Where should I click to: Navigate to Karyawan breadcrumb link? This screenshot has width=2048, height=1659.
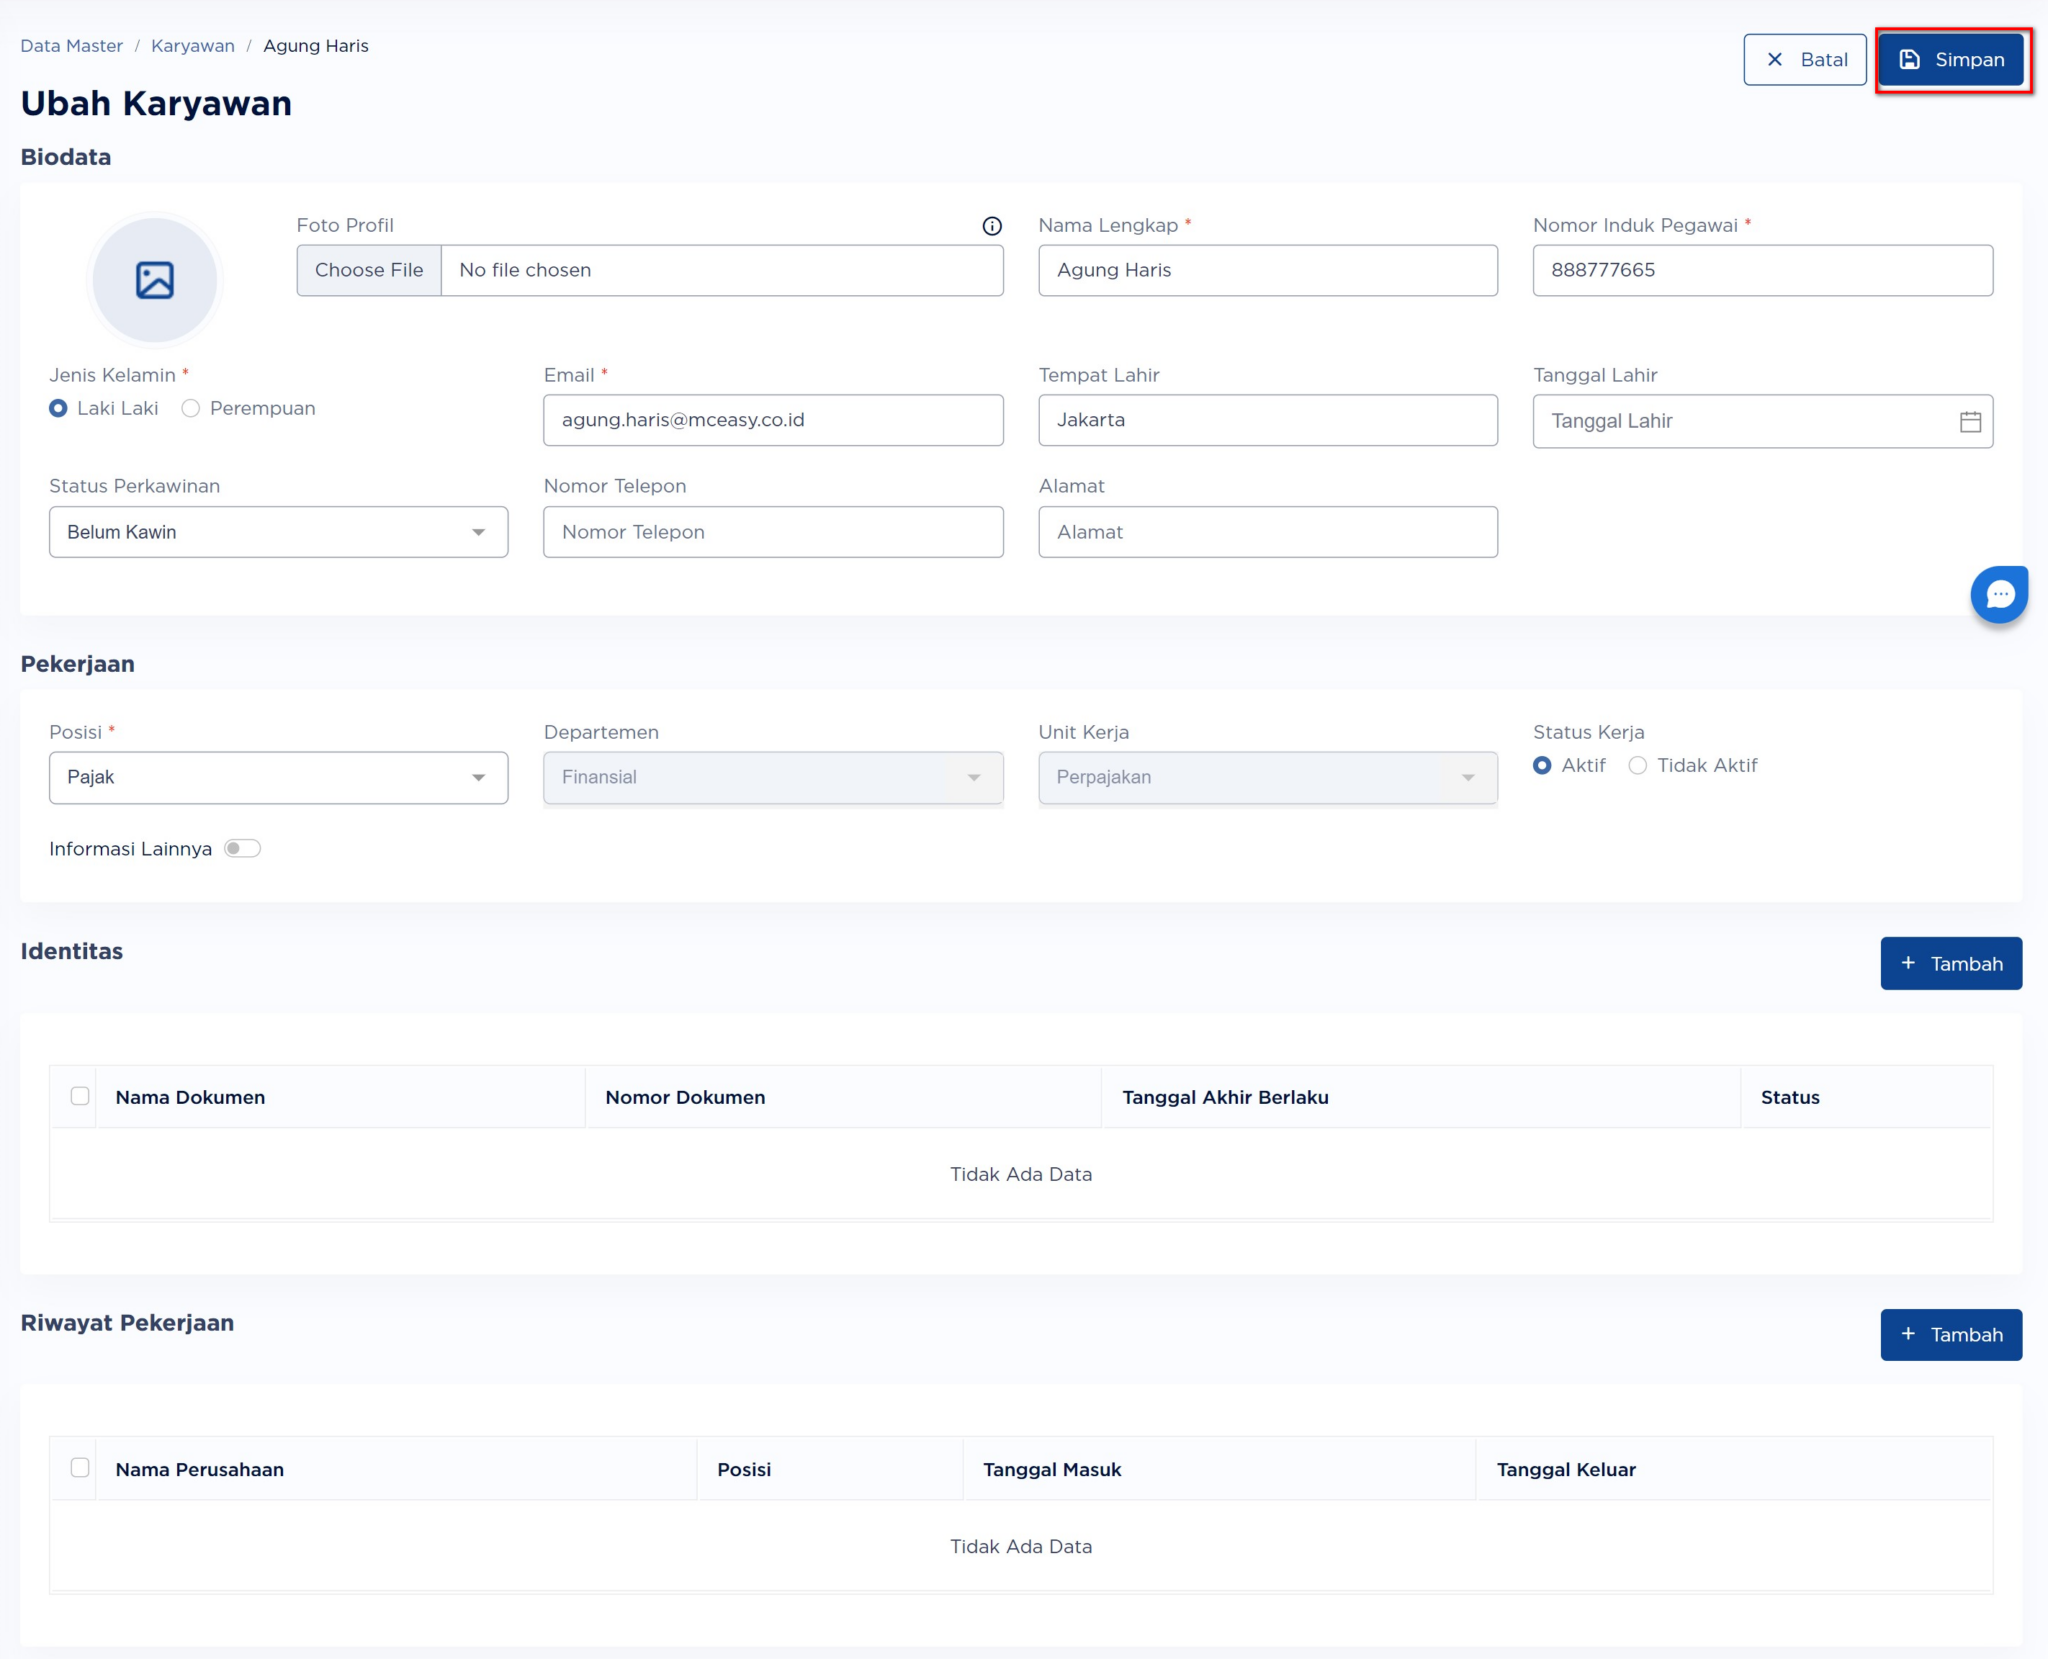click(192, 46)
